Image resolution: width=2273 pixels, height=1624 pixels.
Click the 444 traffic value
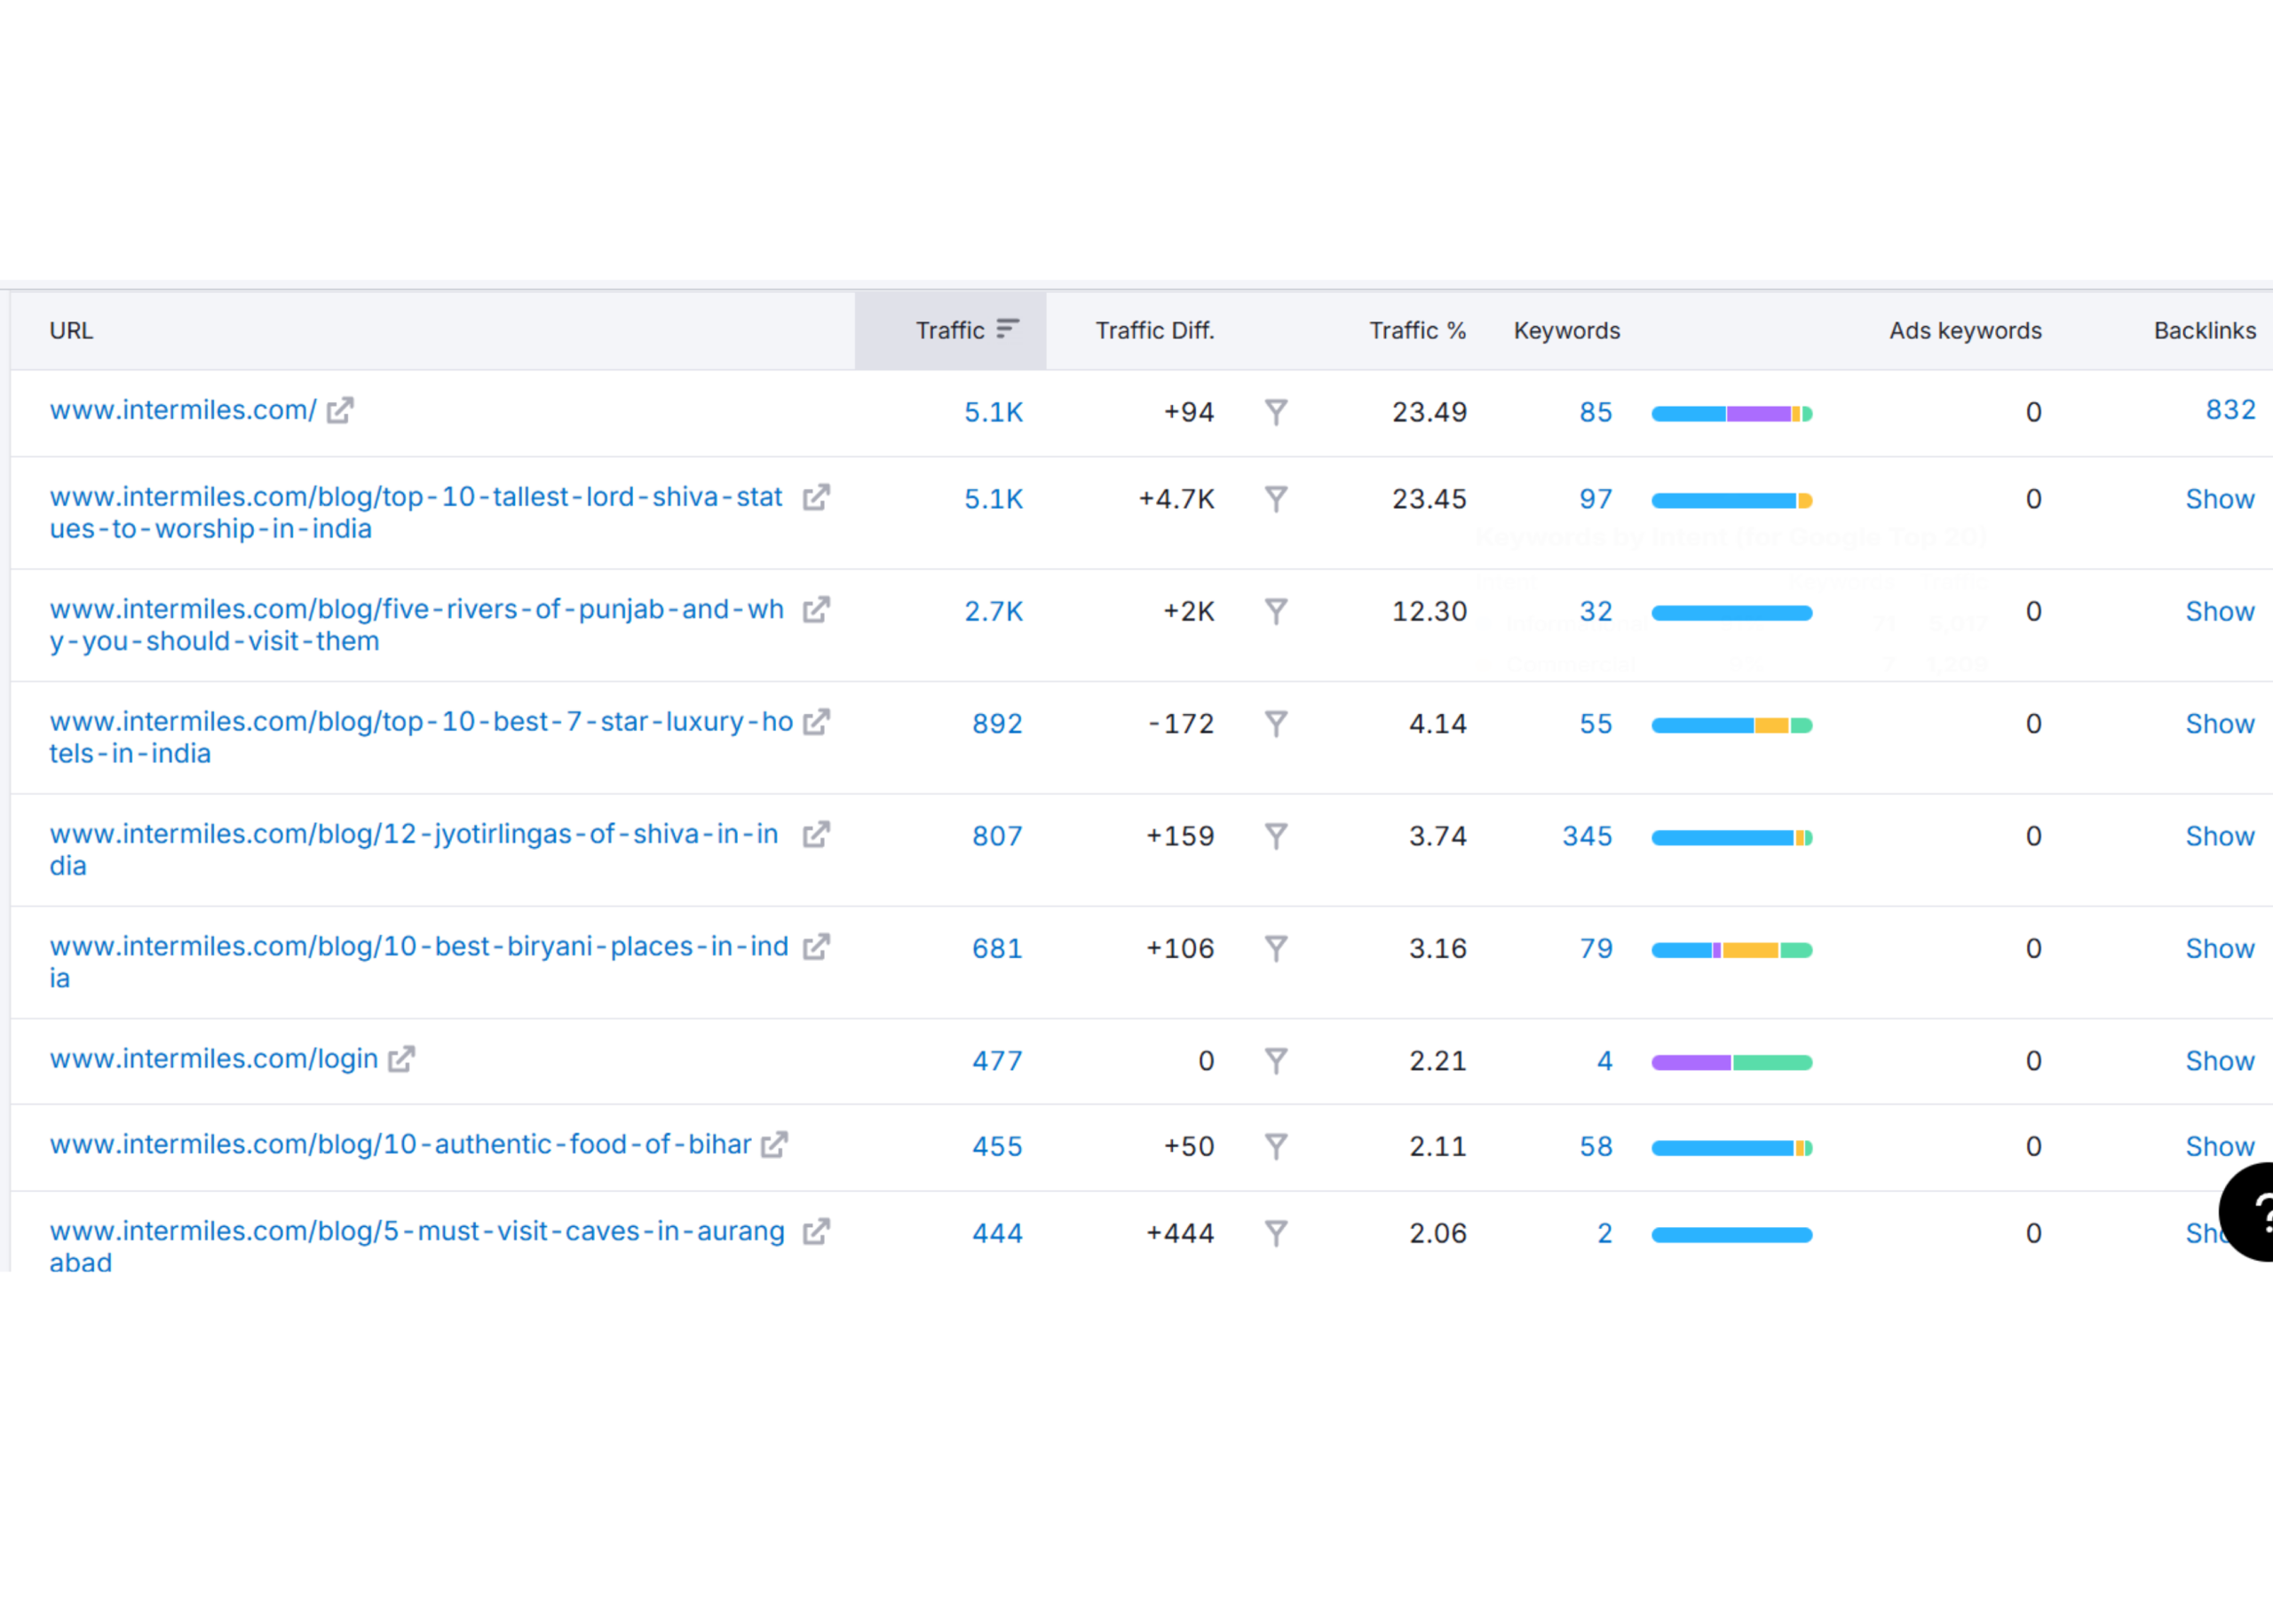pyautogui.click(x=997, y=1233)
